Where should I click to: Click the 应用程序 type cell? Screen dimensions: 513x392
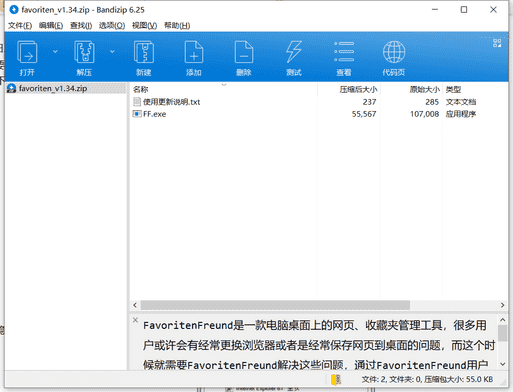pyautogui.click(x=461, y=114)
